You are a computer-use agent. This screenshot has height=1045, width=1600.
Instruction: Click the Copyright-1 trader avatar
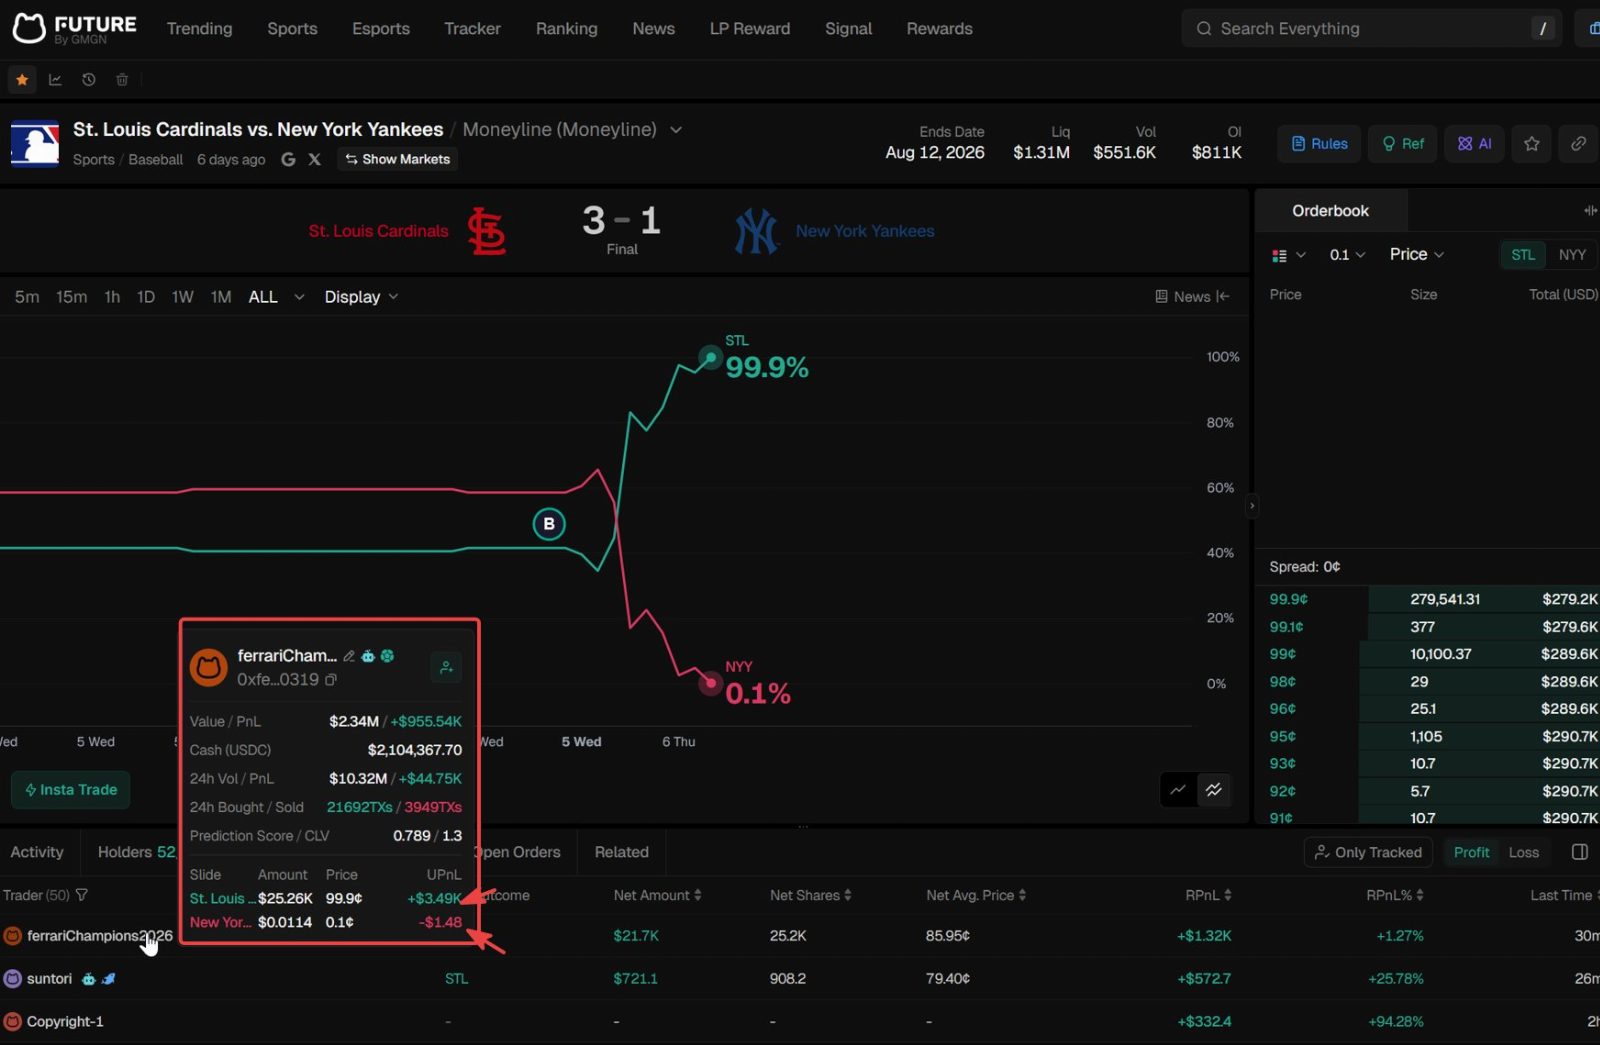(x=13, y=1022)
